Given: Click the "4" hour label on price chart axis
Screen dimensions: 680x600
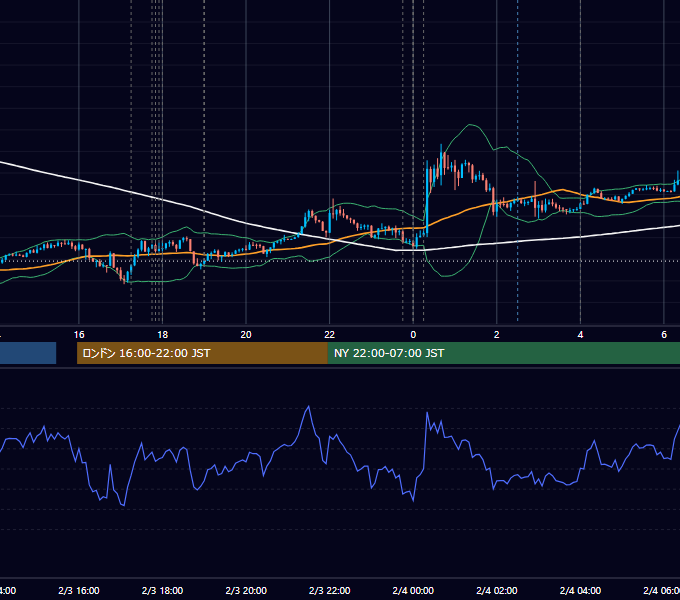Looking at the screenshot, I should [580, 335].
